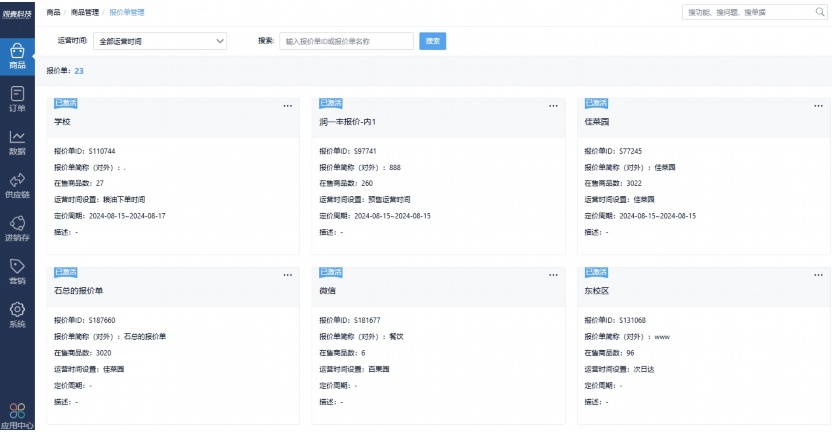This screenshot has width=832, height=432.
Task: Open the 商品 sidebar section
Action: (x=17, y=56)
